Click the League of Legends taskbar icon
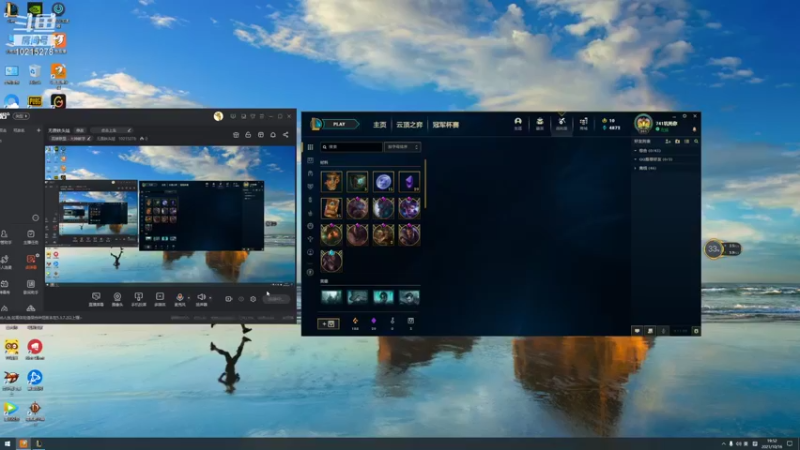Image resolution: width=800 pixels, height=450 pixels. pyautogui.click(x=38, y=444)
